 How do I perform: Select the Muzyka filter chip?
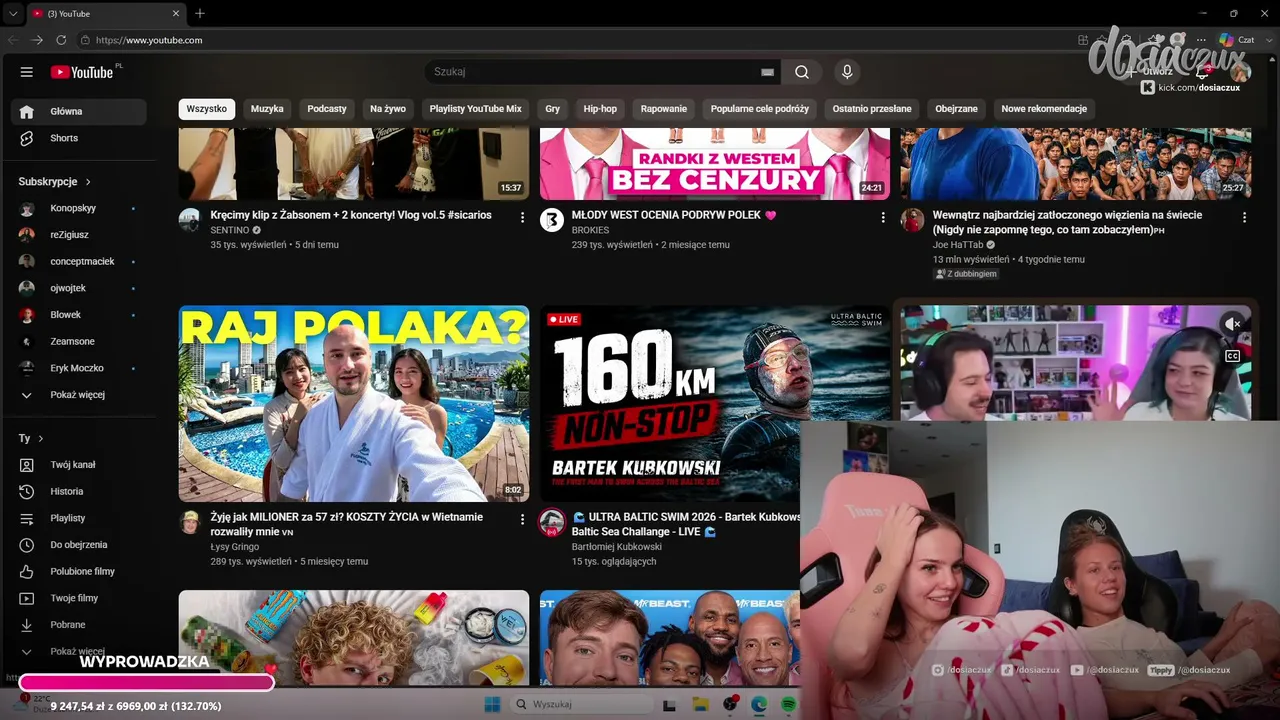click(267, 109)
